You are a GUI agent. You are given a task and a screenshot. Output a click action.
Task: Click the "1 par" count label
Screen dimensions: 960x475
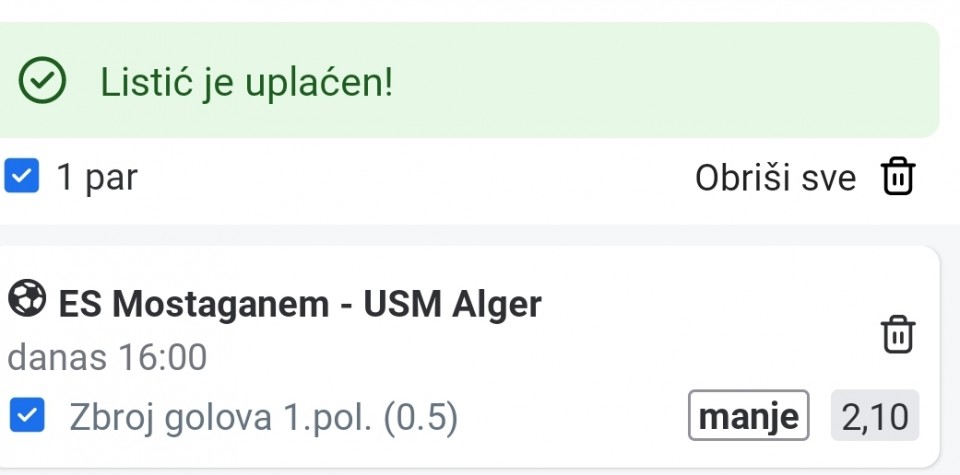point(97,178)
